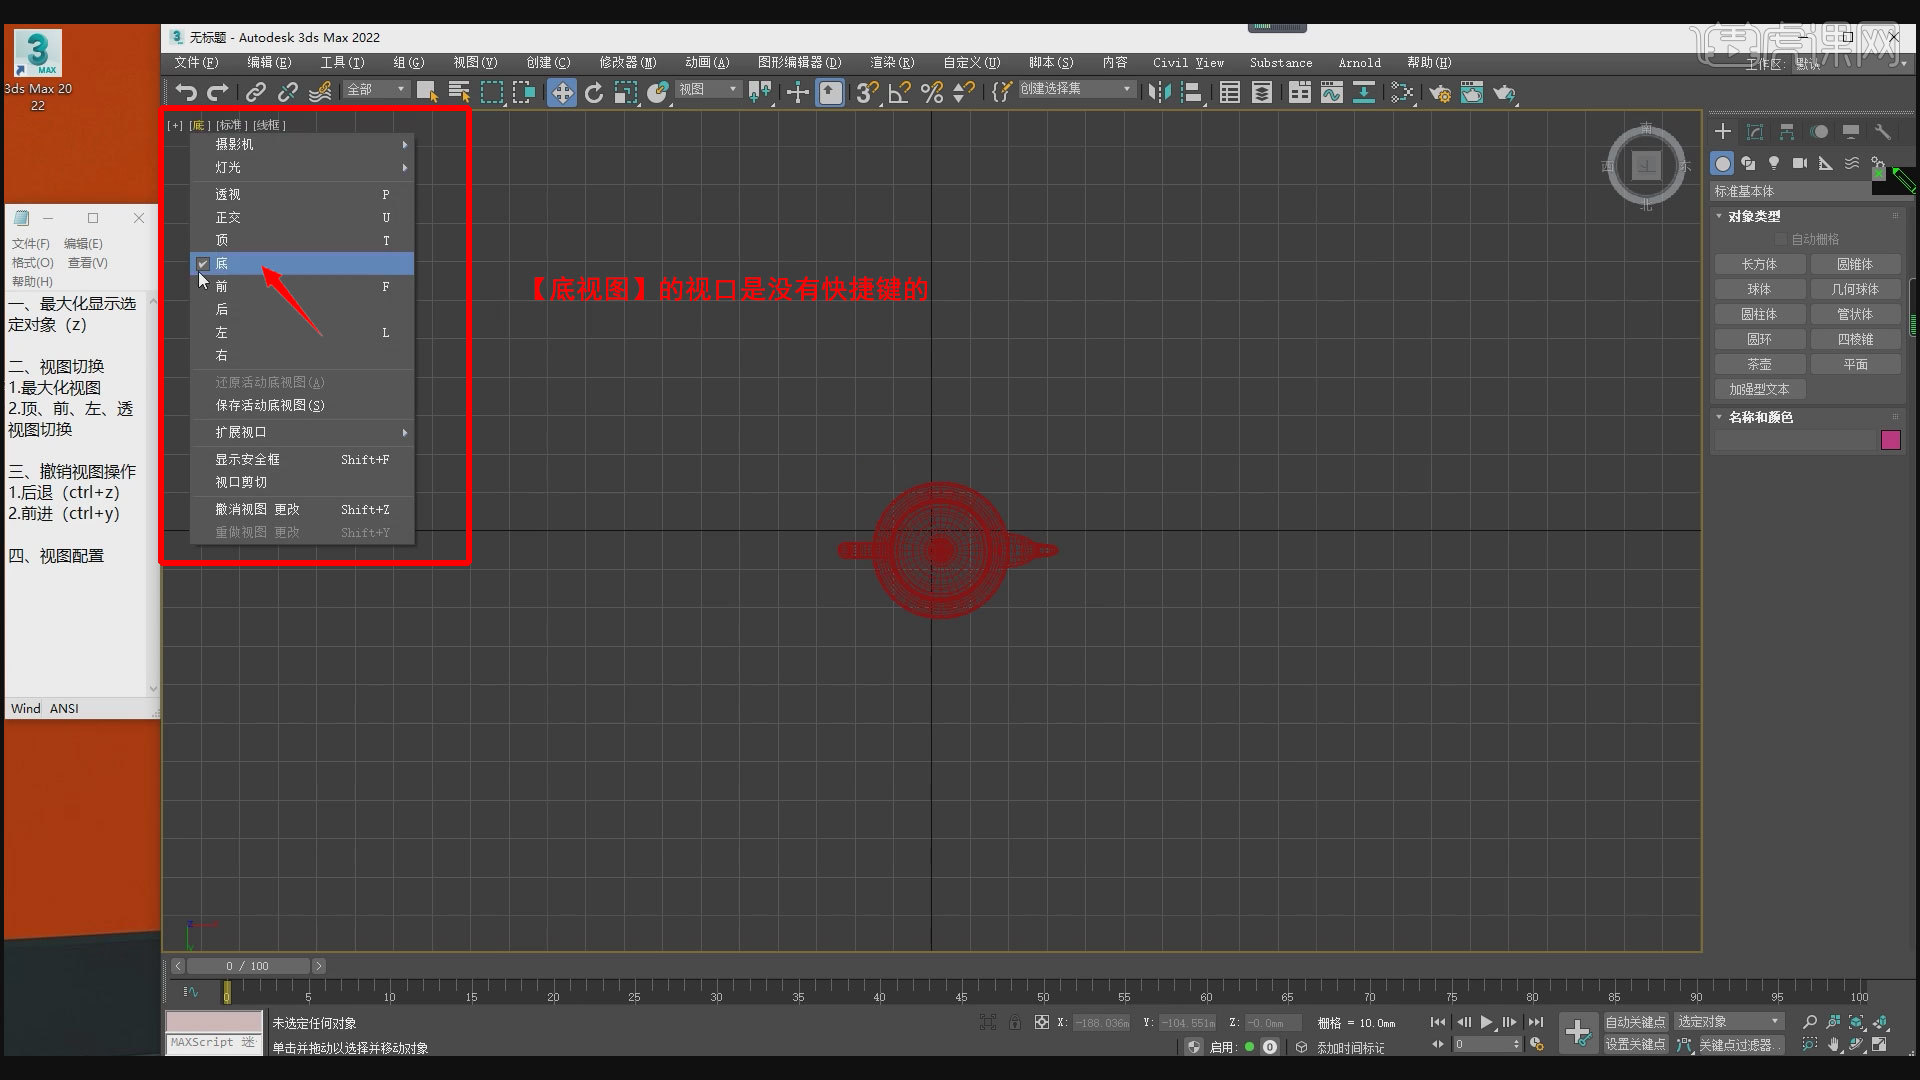
Task: Select 扩展视口 in the viewport context menu
Action: [x=240, y=432]
